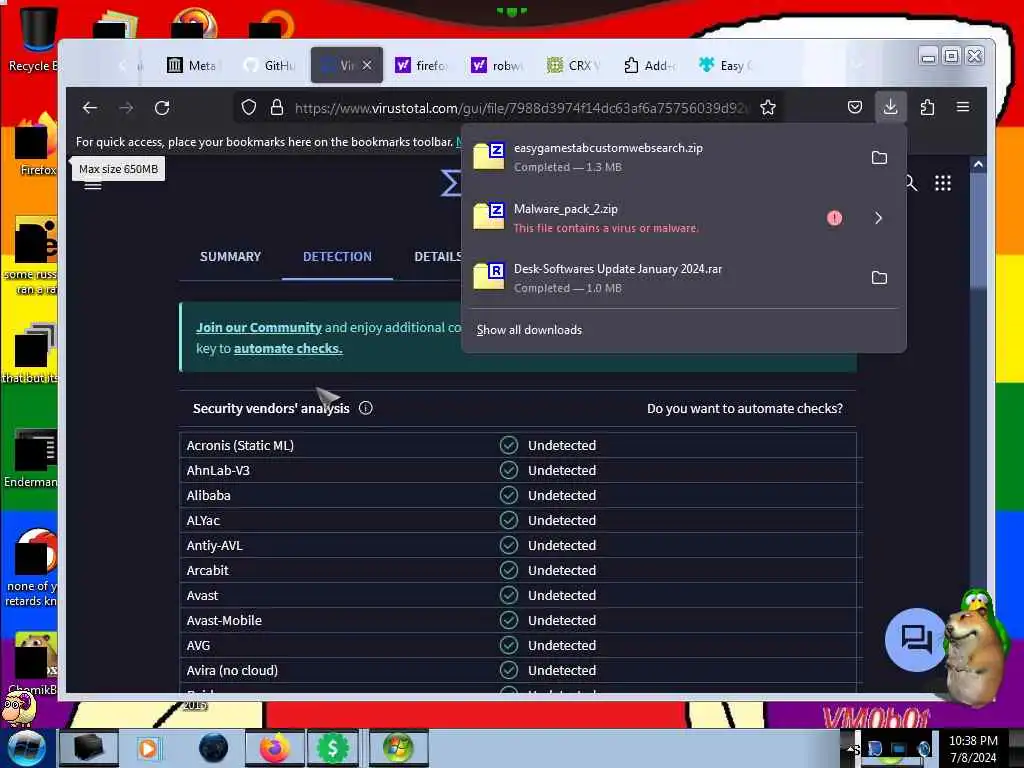Click the Undetected check icon for AVG

[509, 645]
